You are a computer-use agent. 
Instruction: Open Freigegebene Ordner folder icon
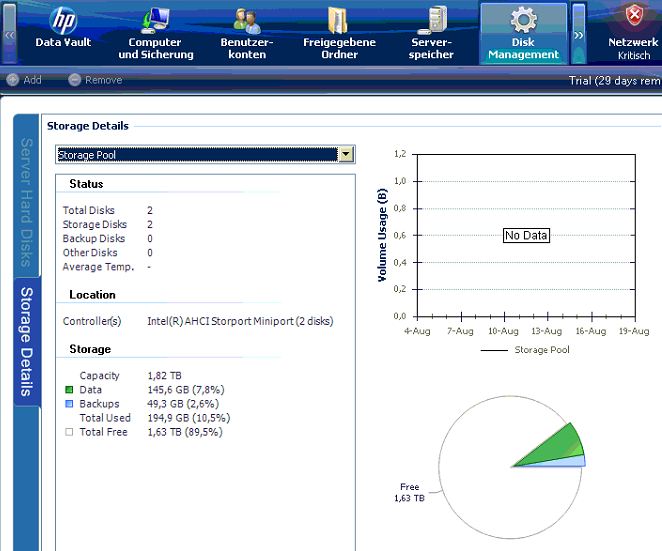(x=339, y=20)
